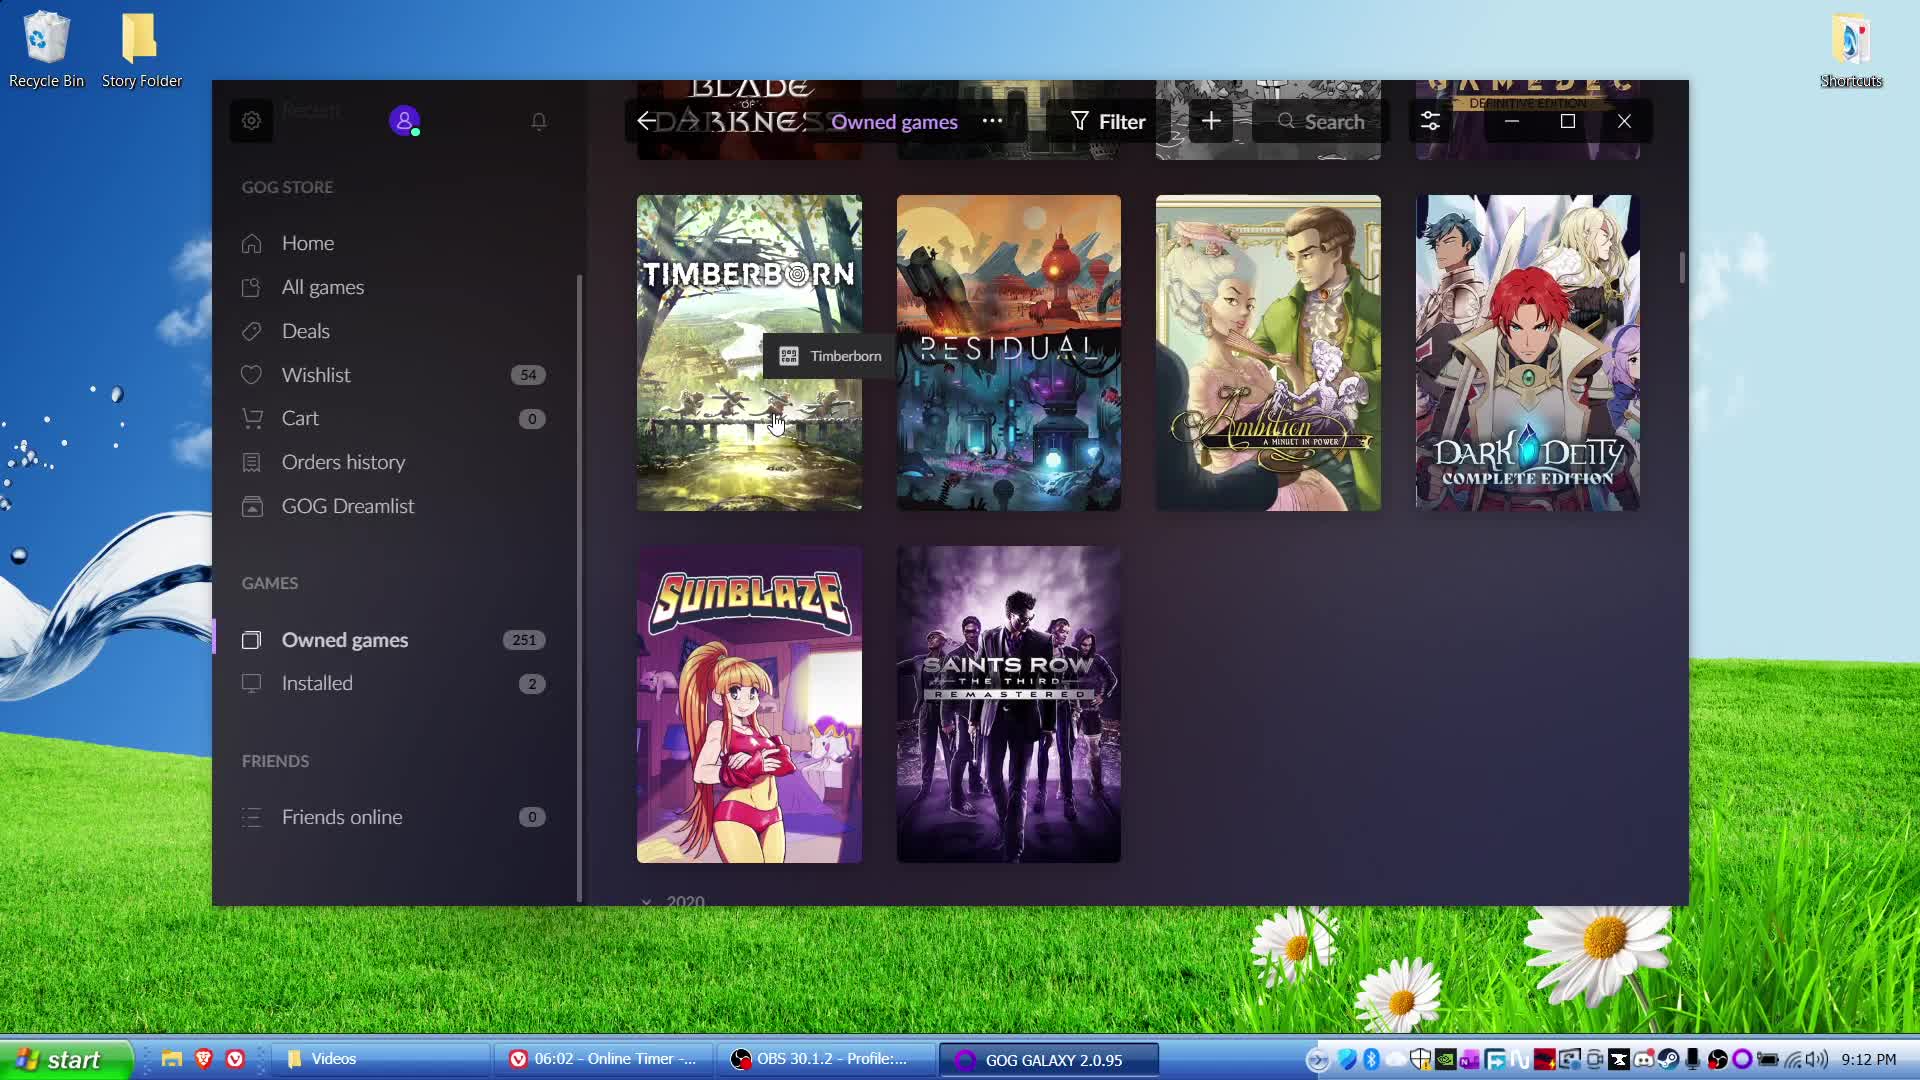Open the three-dots more options menu
Image resolution: width=1920 pixels, height=1080 pixels.
pyautogui.click(x=992, y=121)
